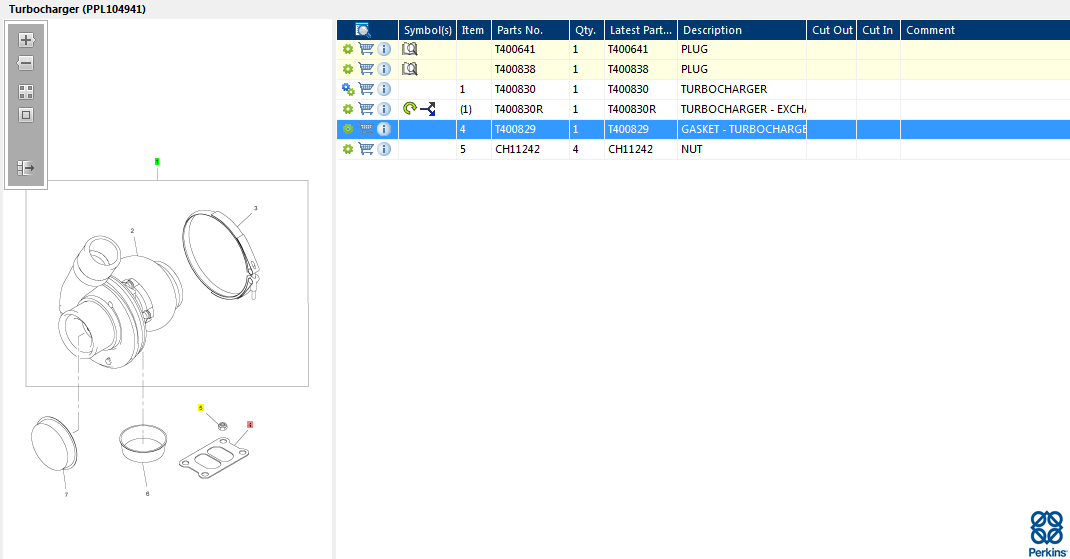Click the gasket drawing in diagram
Viewport: 1070px width, 559px height.
214,457
